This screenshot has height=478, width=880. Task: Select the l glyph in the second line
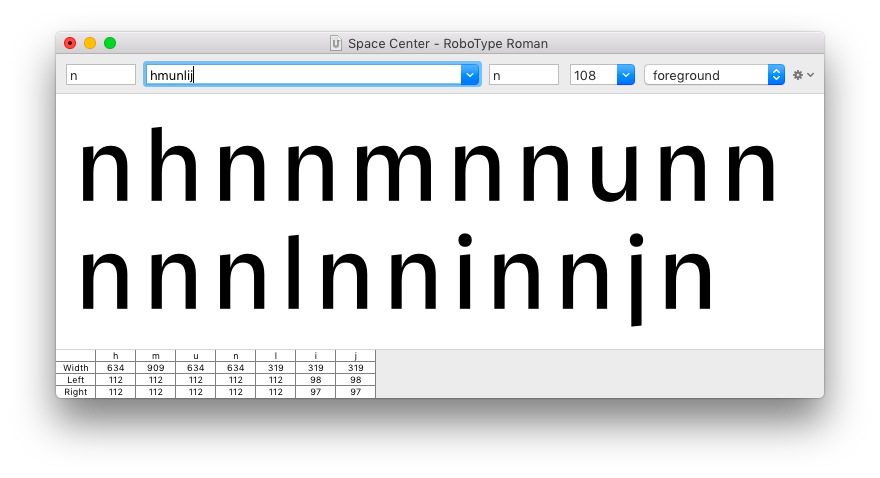pyautogui.click(x=294, y=272)
